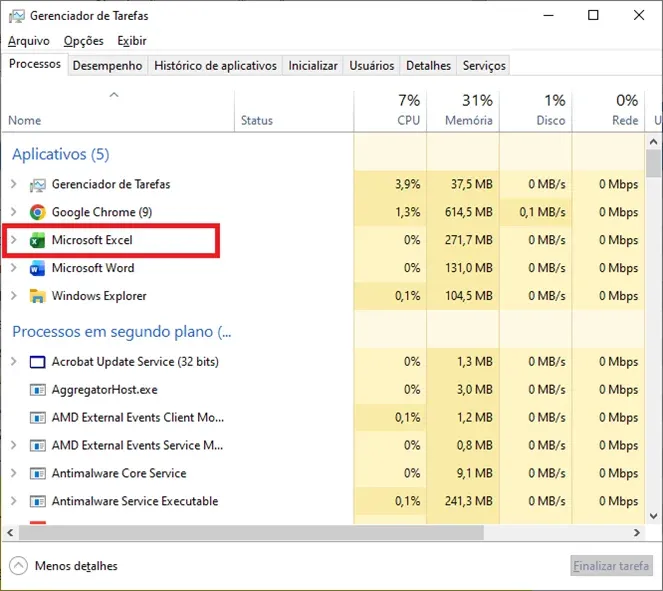Expand the Windows Explorer process row
Image resolution: width=663 pixels, height=591 pixels.
click(14, 296)
